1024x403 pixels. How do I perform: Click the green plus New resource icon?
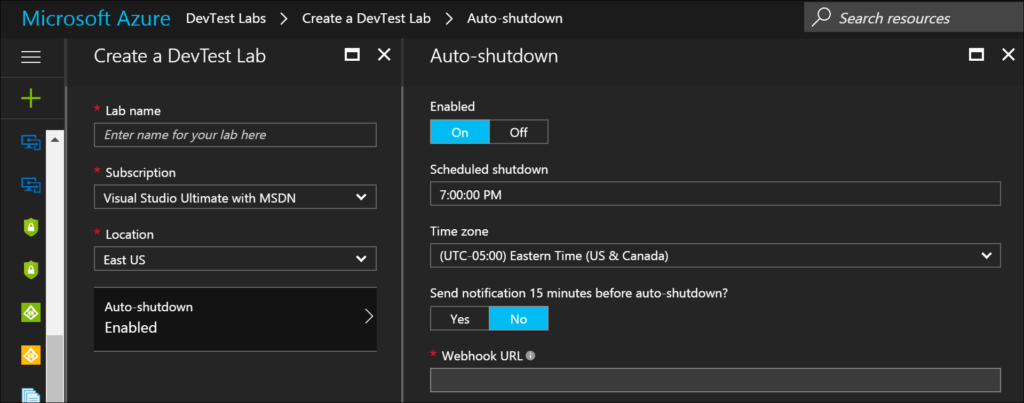coord(31,99)
